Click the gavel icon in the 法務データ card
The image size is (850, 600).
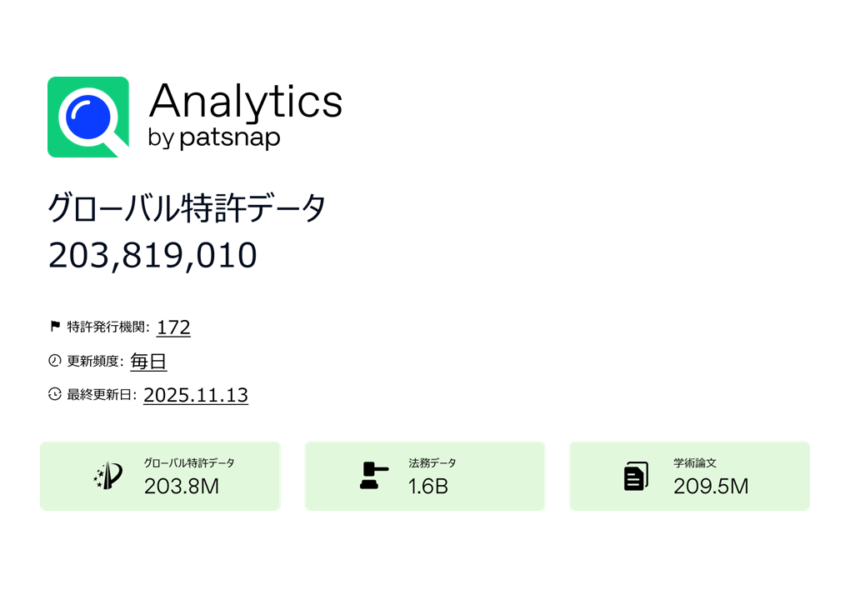pos(373,476)
